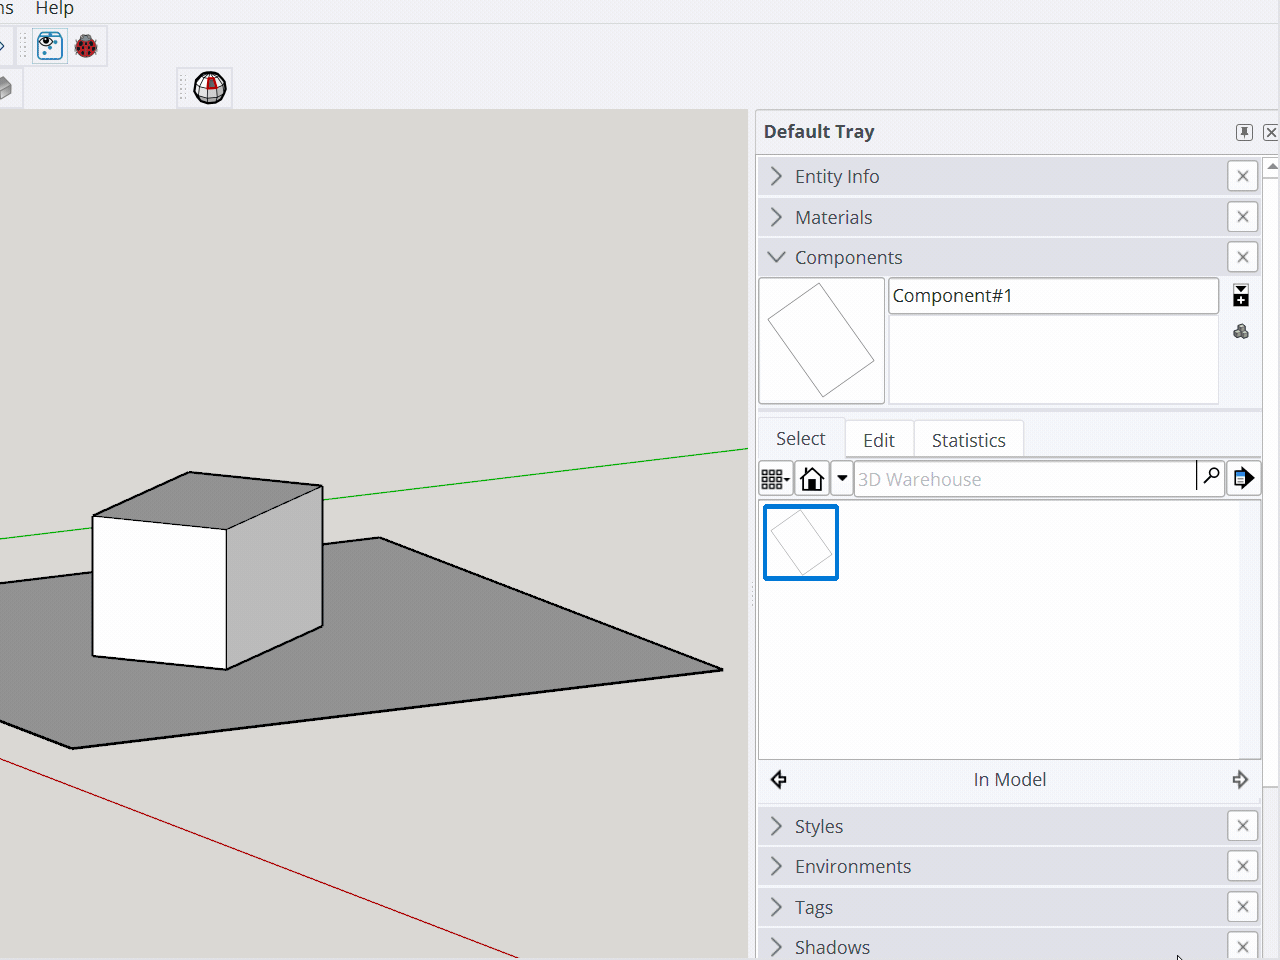Switch to the Select tab
This screenshot has height=960, width=1280.
[x=801, y=439]
